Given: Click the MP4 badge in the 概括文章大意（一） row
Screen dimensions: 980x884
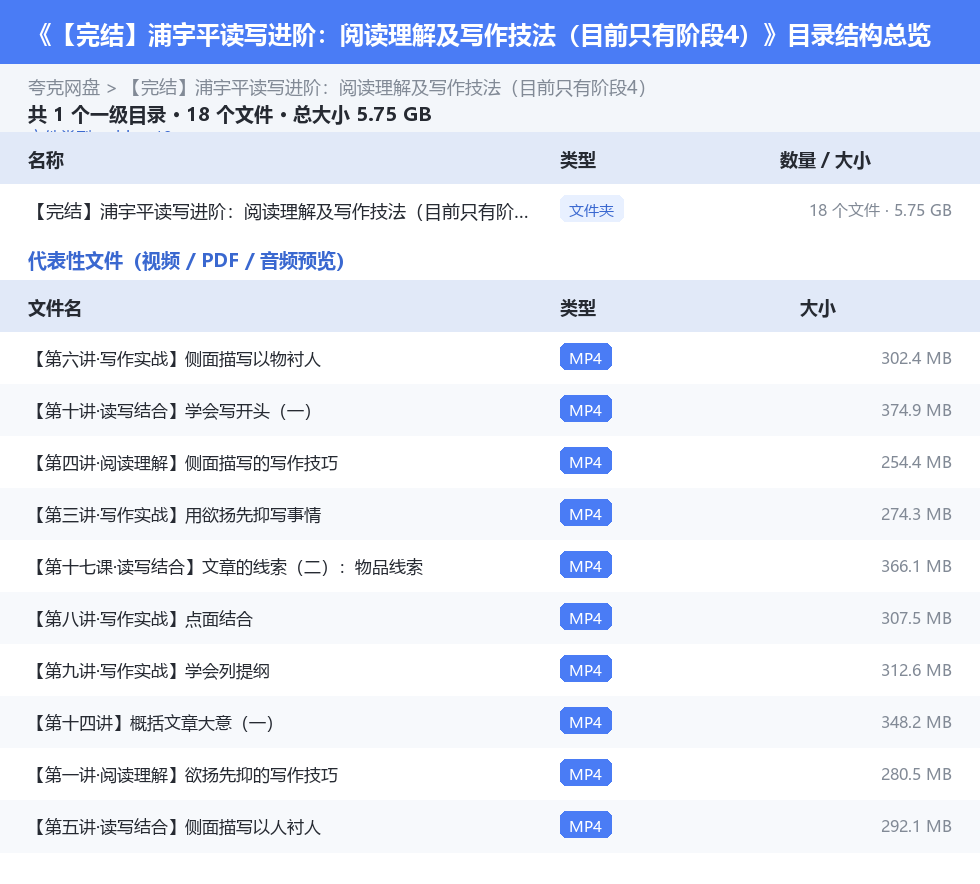Looking at the screenshot, I should [x=586, y=721].
